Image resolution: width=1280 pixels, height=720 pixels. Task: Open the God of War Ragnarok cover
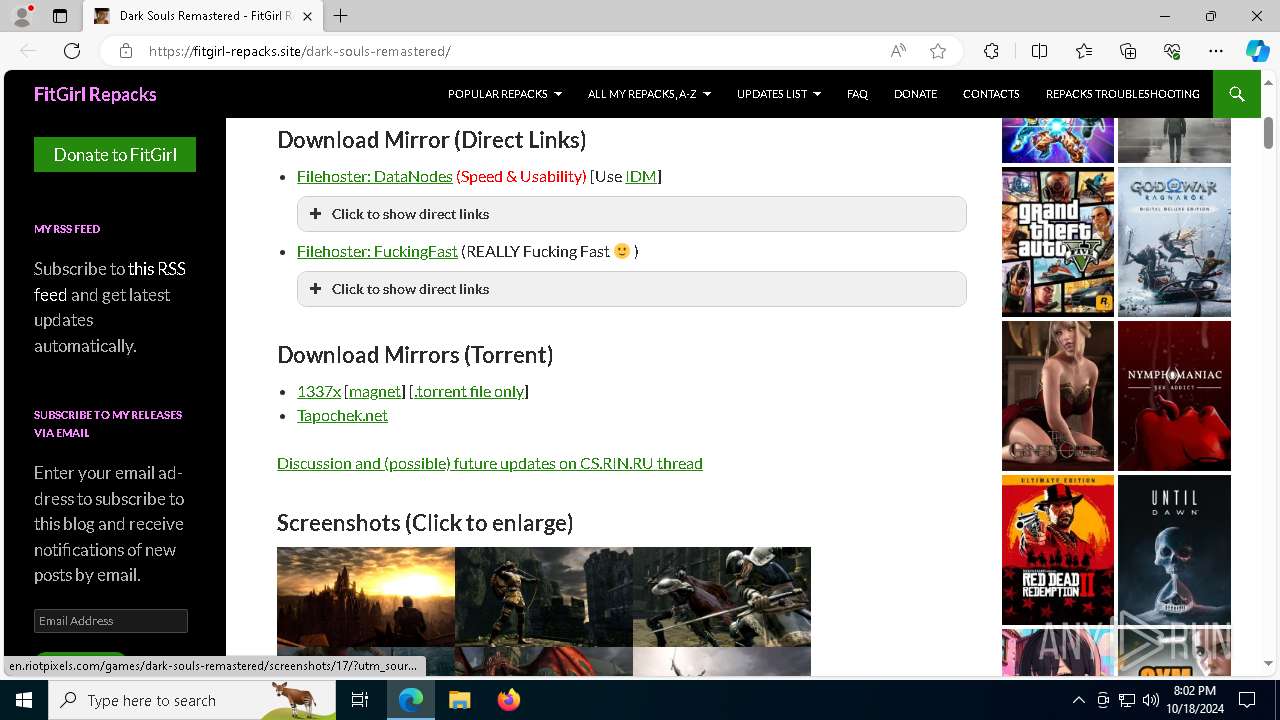pyautogui.click(x=1174, y=242)
